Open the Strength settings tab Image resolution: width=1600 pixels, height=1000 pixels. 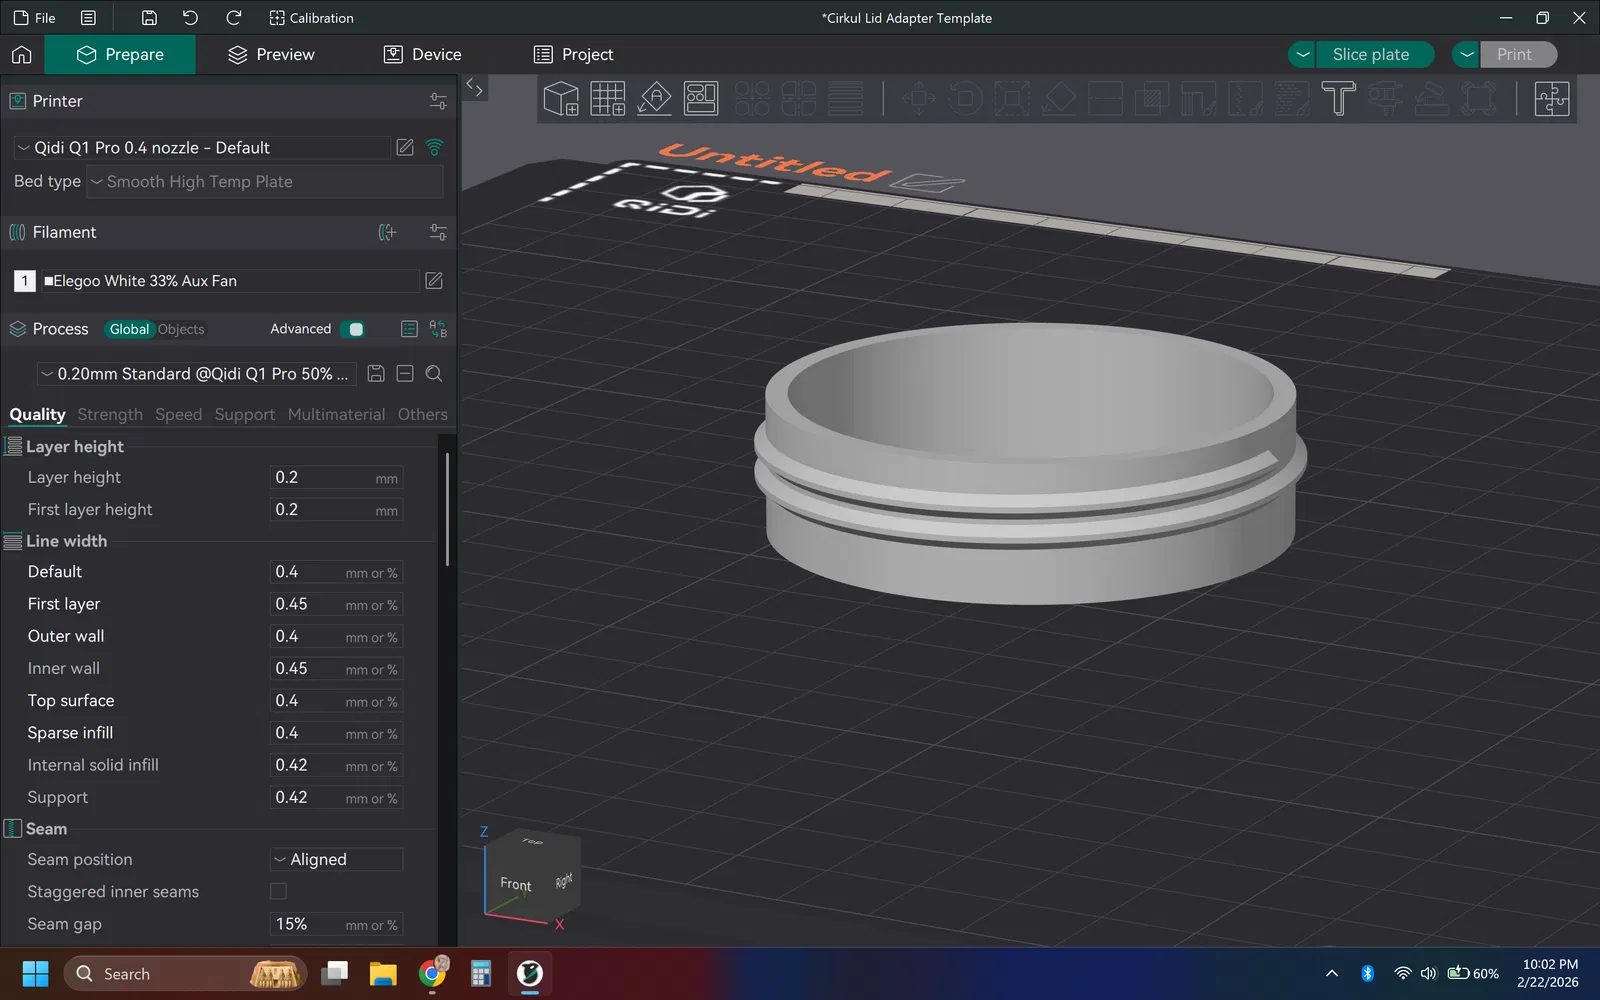click(110, 414)
